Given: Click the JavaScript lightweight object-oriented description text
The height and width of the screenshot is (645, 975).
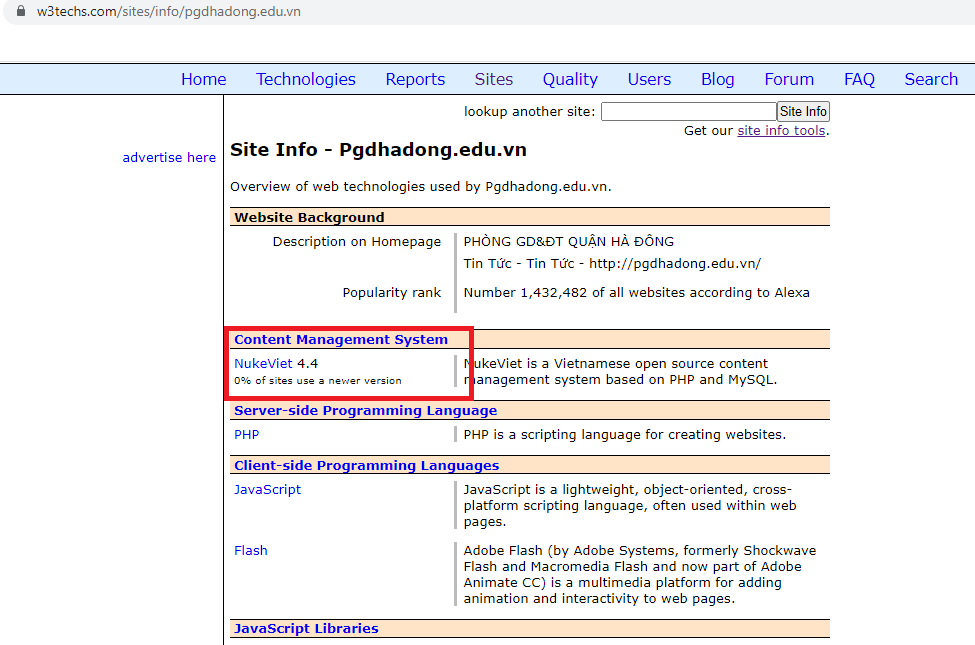Looking at the screenshot, I should point(629,506).
